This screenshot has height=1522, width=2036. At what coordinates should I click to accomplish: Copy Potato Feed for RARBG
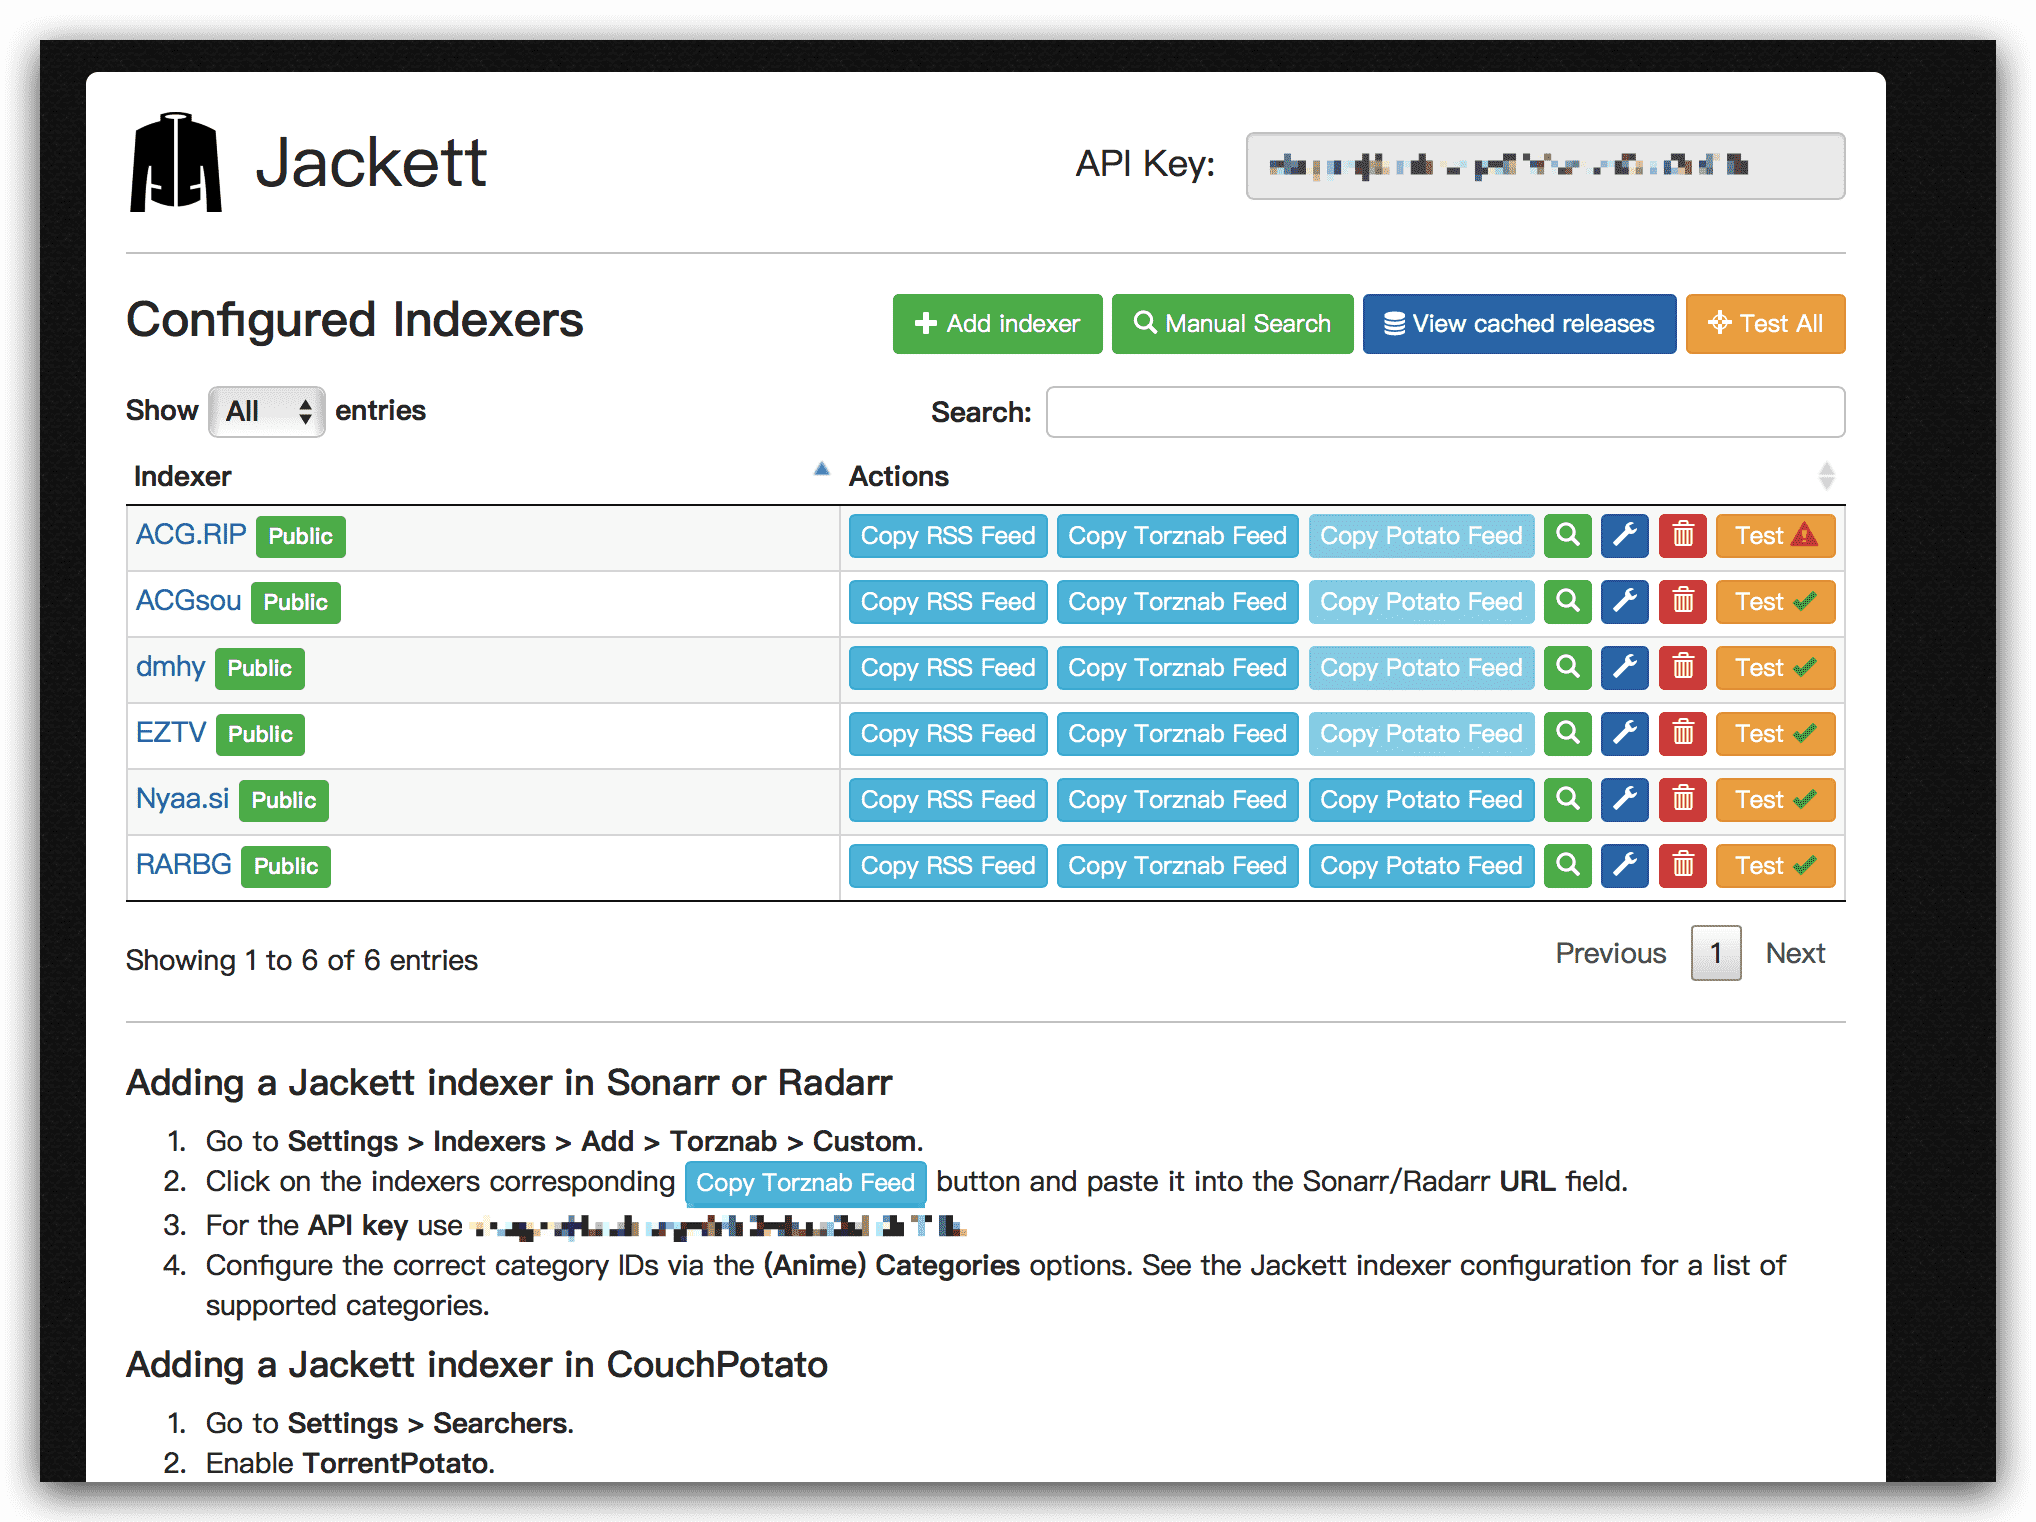pyautogui.click(x=1421, y=866)
